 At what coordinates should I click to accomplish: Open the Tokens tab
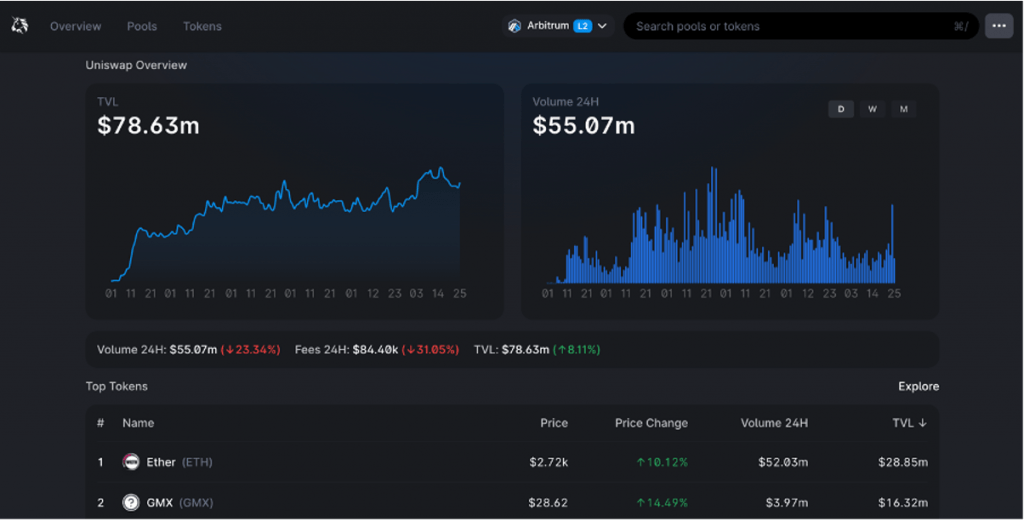point(202,26)
